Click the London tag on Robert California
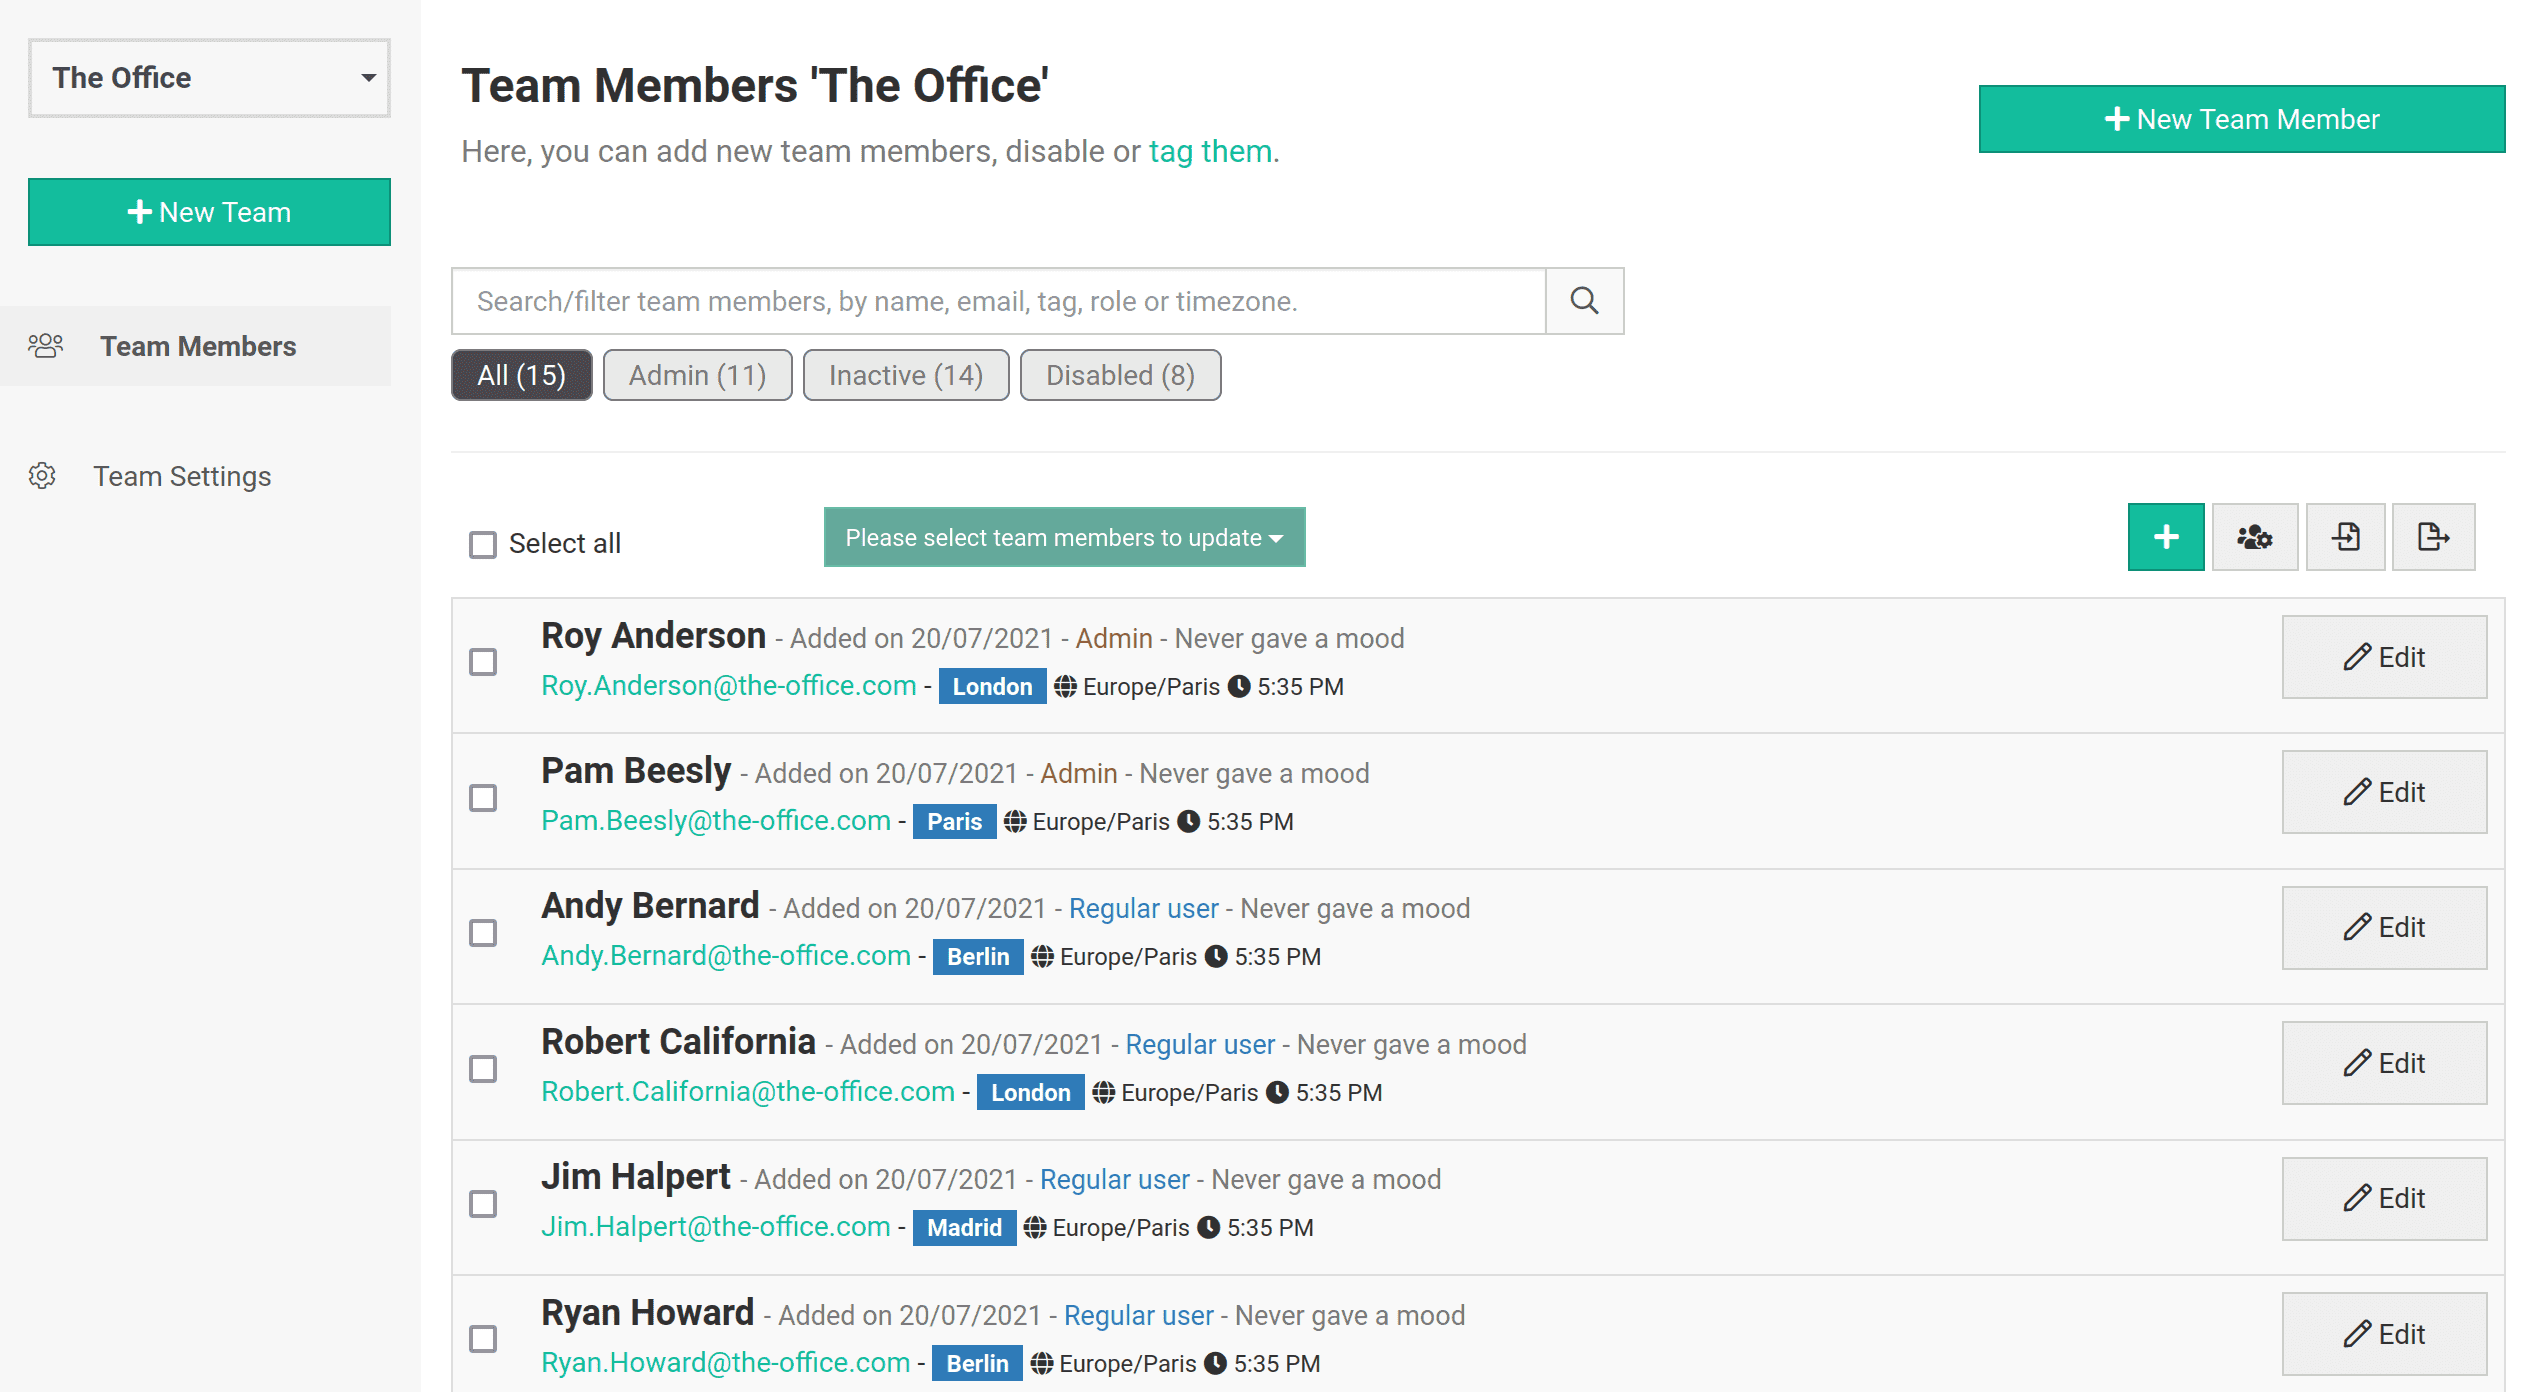The width and height of the screenshot is (2539, 1392). pos(1030,1092)
